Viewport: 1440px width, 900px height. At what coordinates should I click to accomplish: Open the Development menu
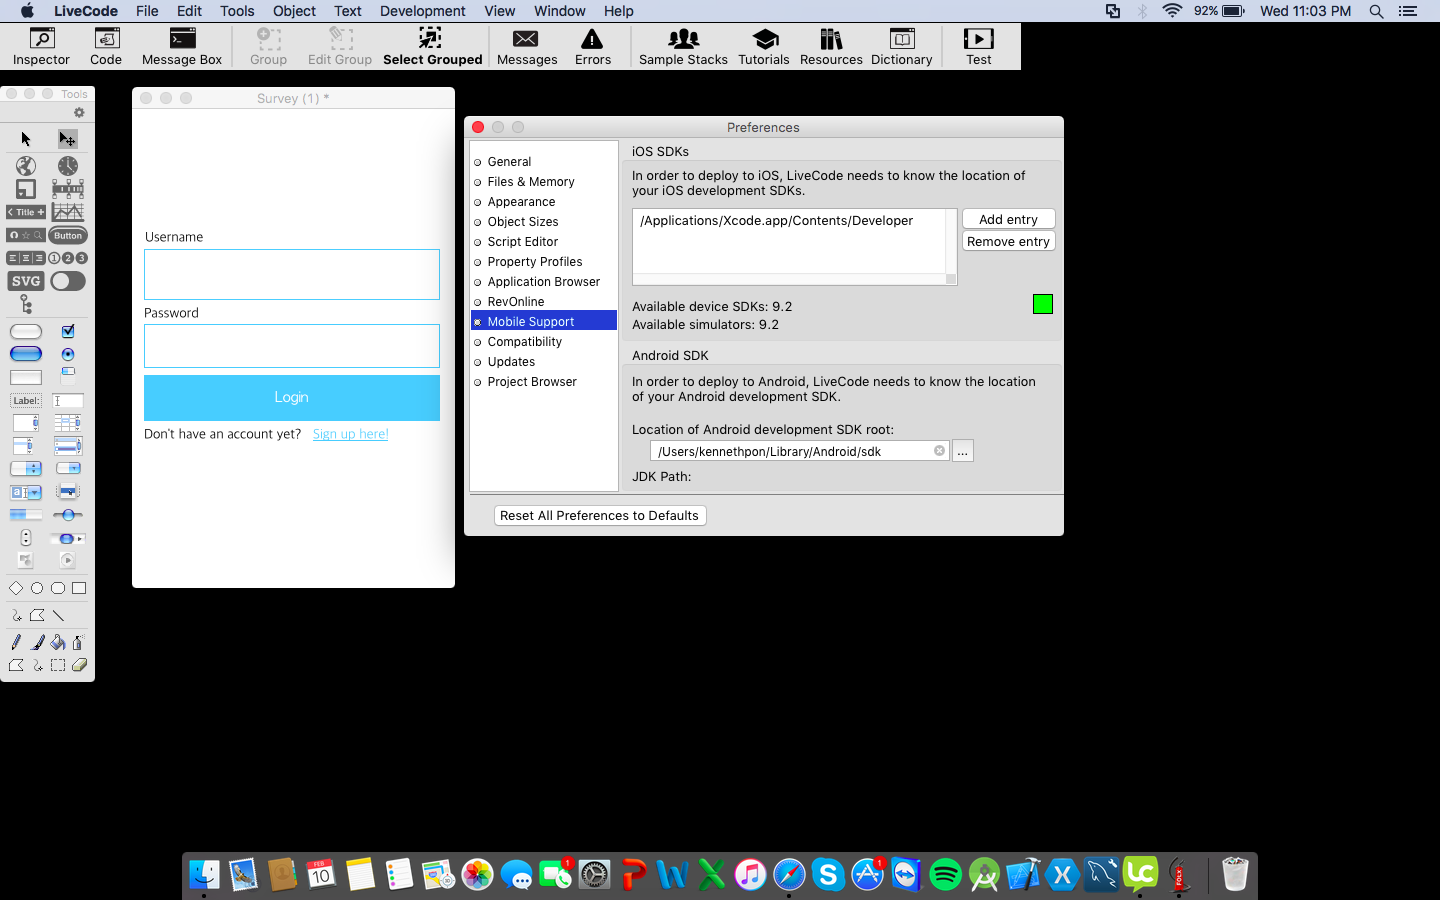422,11
